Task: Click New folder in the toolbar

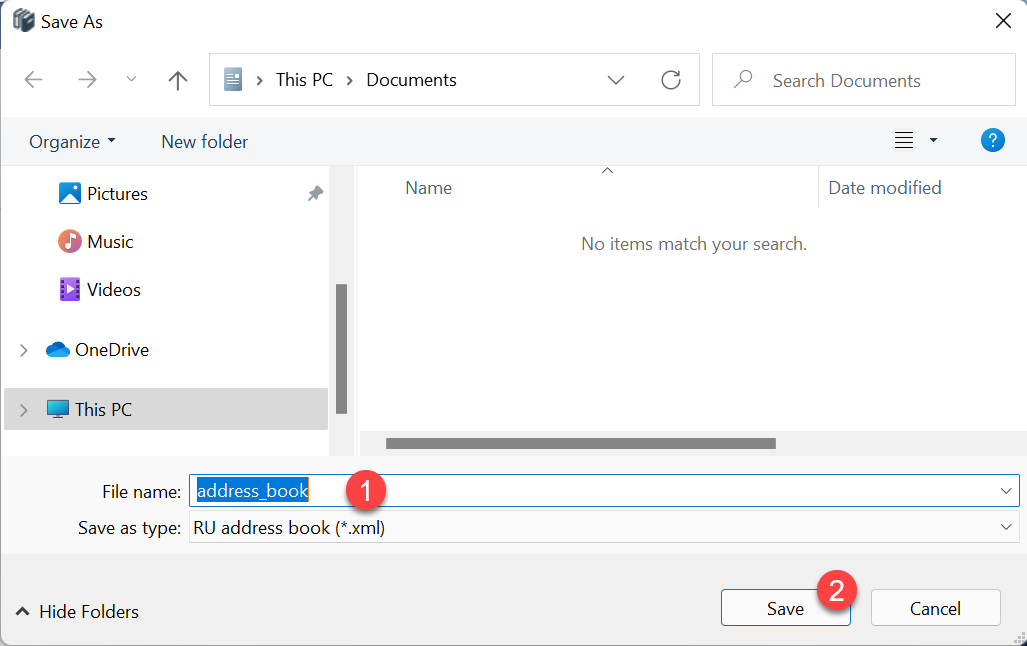Action: tap(204, 142)
